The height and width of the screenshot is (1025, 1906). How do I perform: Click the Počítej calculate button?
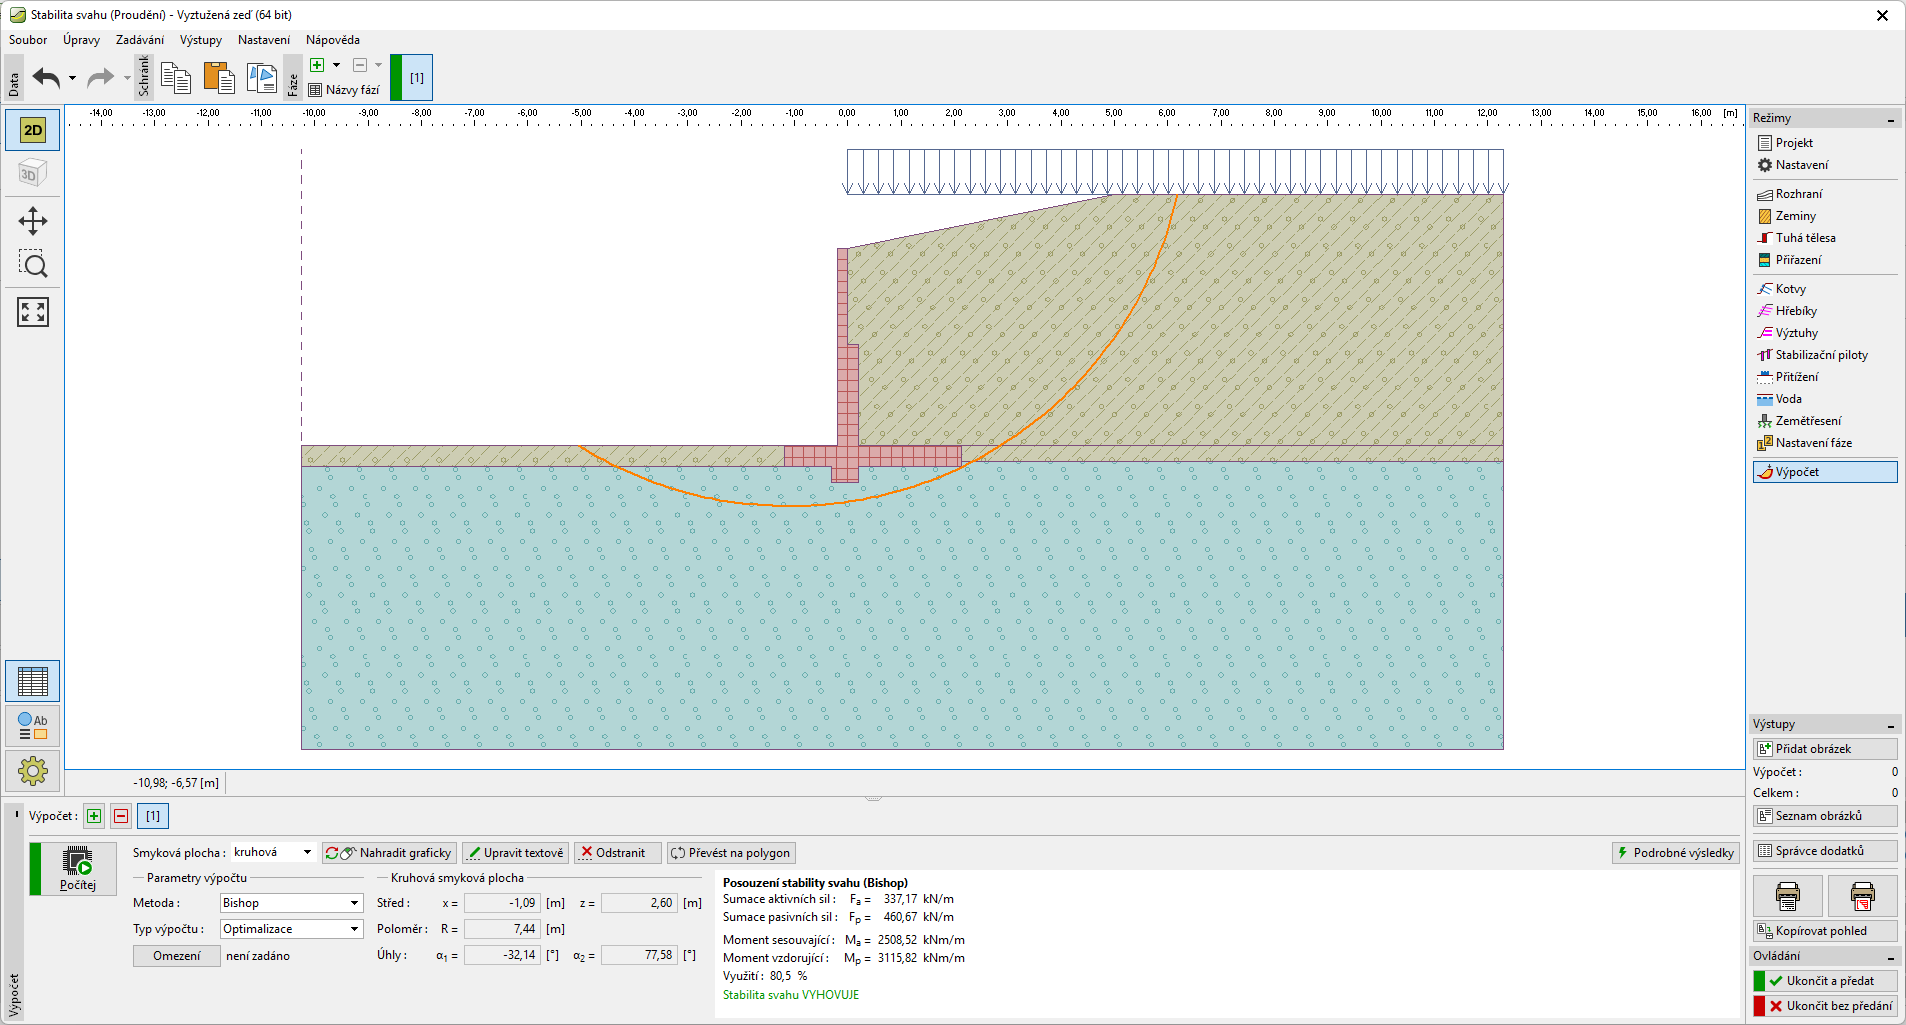(x=77, y=868)
